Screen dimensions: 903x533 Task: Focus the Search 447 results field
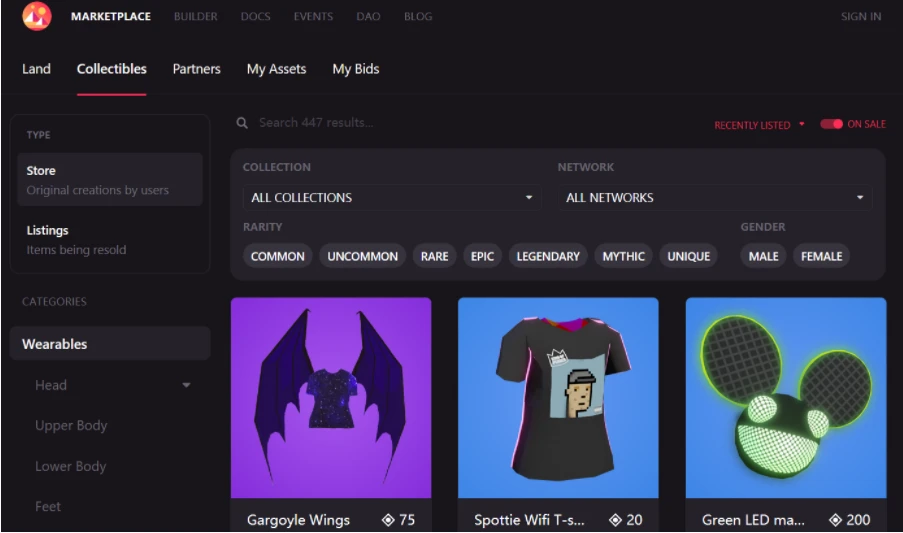tap(316, 123)
